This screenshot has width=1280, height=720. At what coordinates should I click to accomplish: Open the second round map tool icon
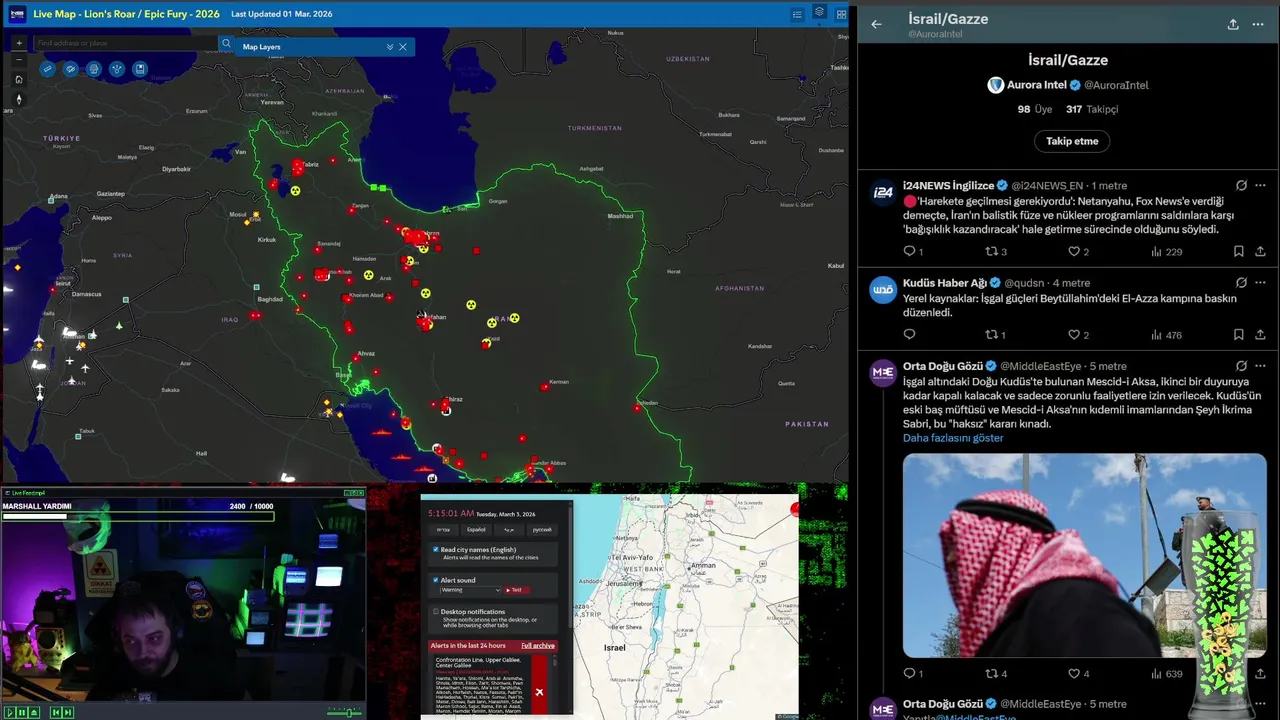point(70,69)
